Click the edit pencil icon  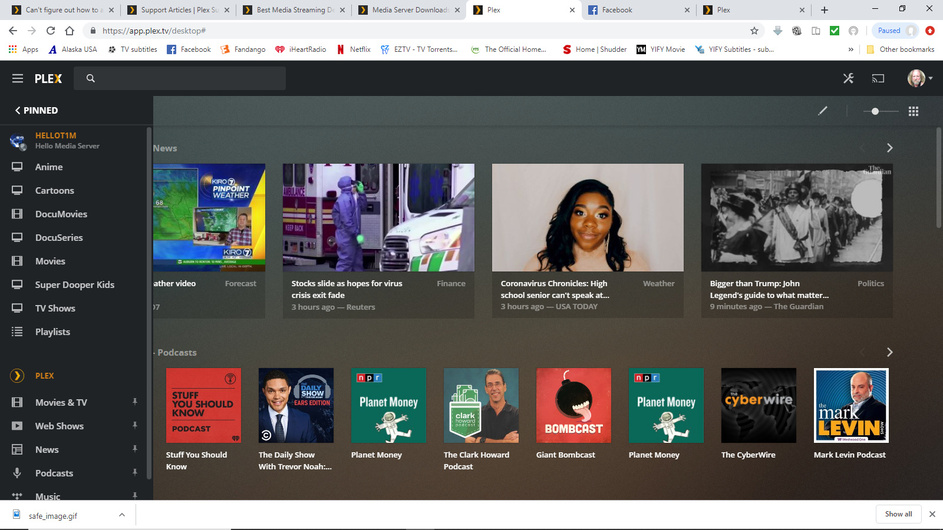[x=822, y=111]
